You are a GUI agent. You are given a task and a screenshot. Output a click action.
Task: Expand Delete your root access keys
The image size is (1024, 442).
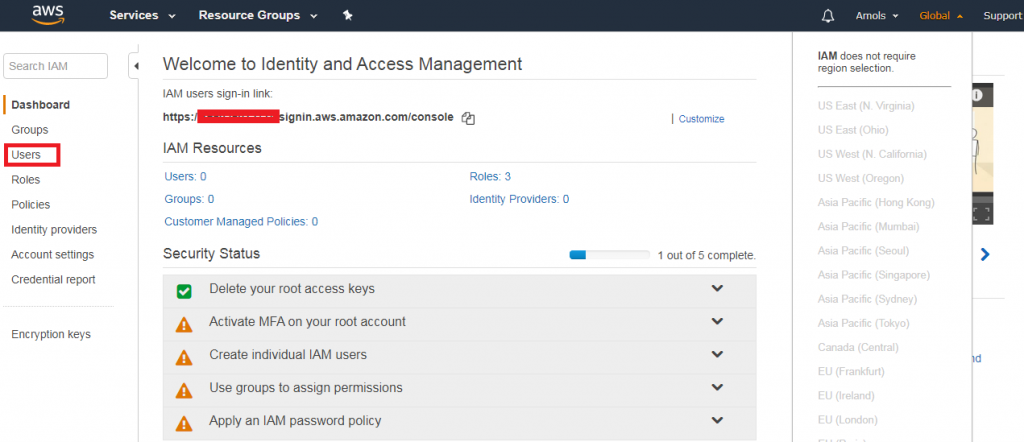coord(717,288)
